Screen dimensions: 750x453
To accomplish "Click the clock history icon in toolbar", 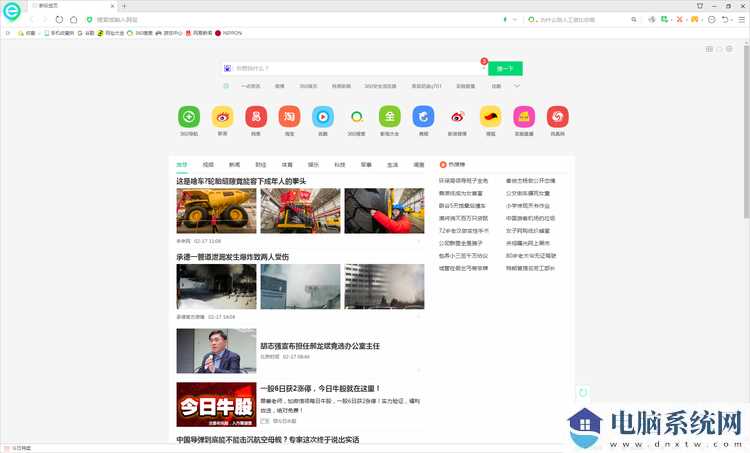I will click(x=712, y=20).
